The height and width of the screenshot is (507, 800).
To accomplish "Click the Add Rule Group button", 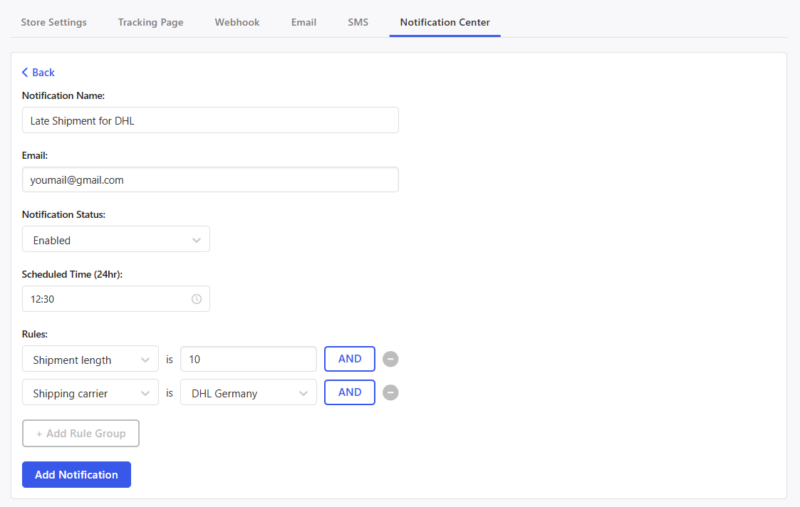I will coord(81,434).
